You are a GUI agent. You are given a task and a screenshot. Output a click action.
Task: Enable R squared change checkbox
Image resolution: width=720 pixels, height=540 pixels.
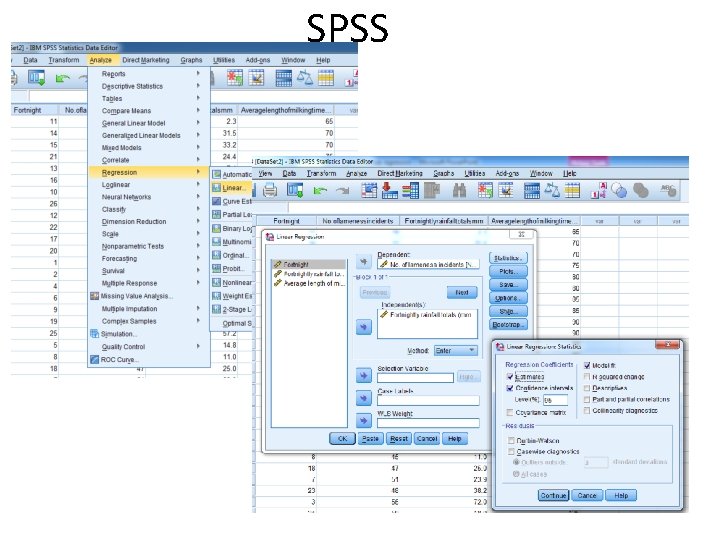pos(587,377)
